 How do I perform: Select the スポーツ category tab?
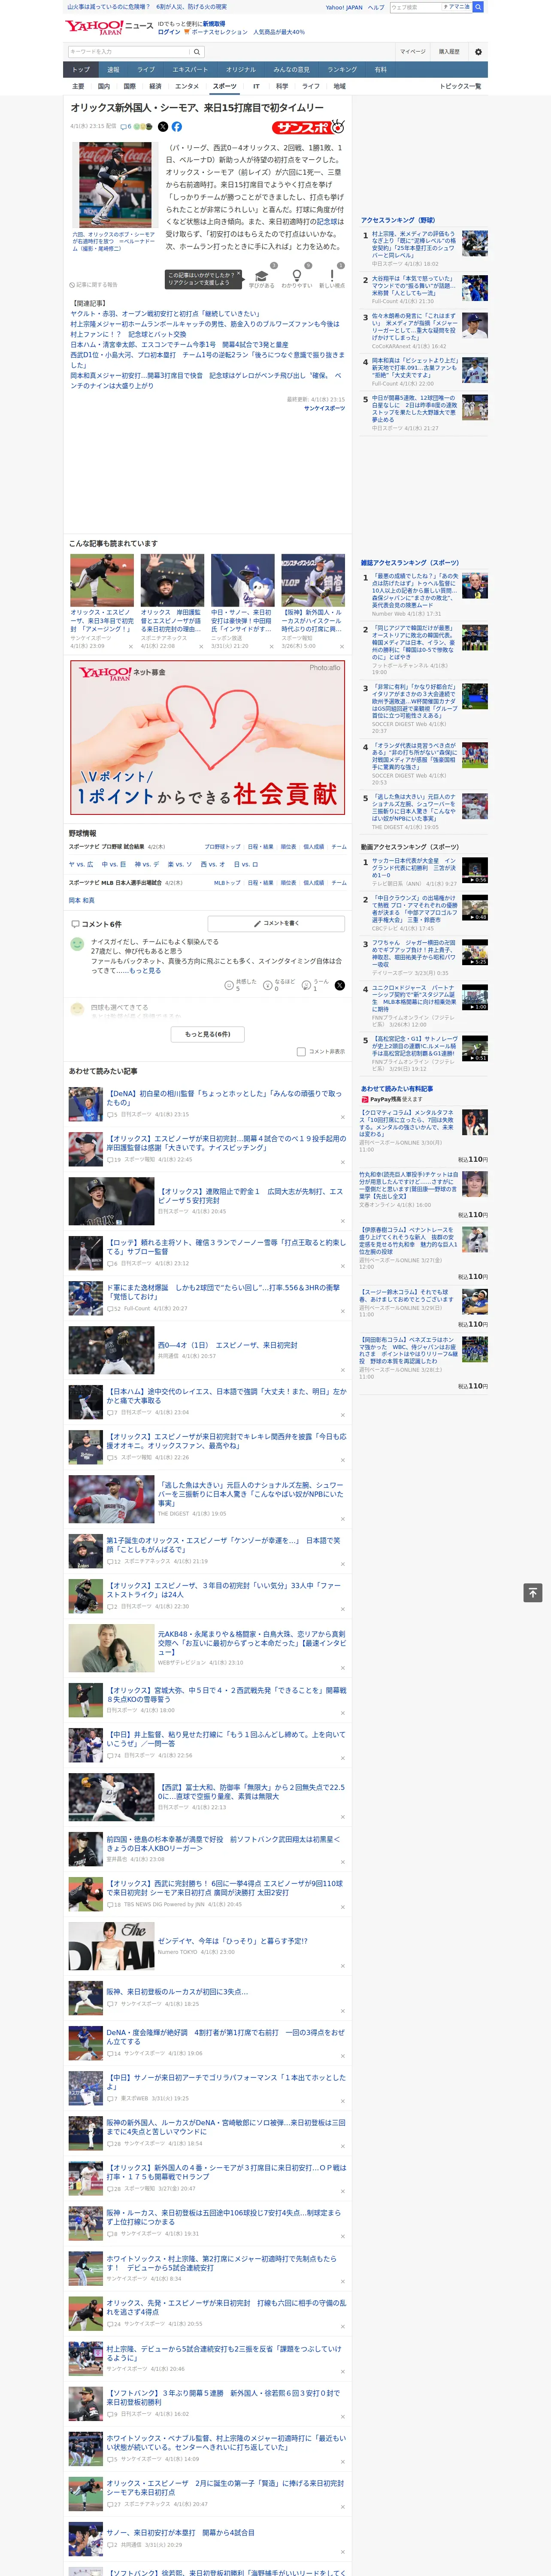(225, 86)
